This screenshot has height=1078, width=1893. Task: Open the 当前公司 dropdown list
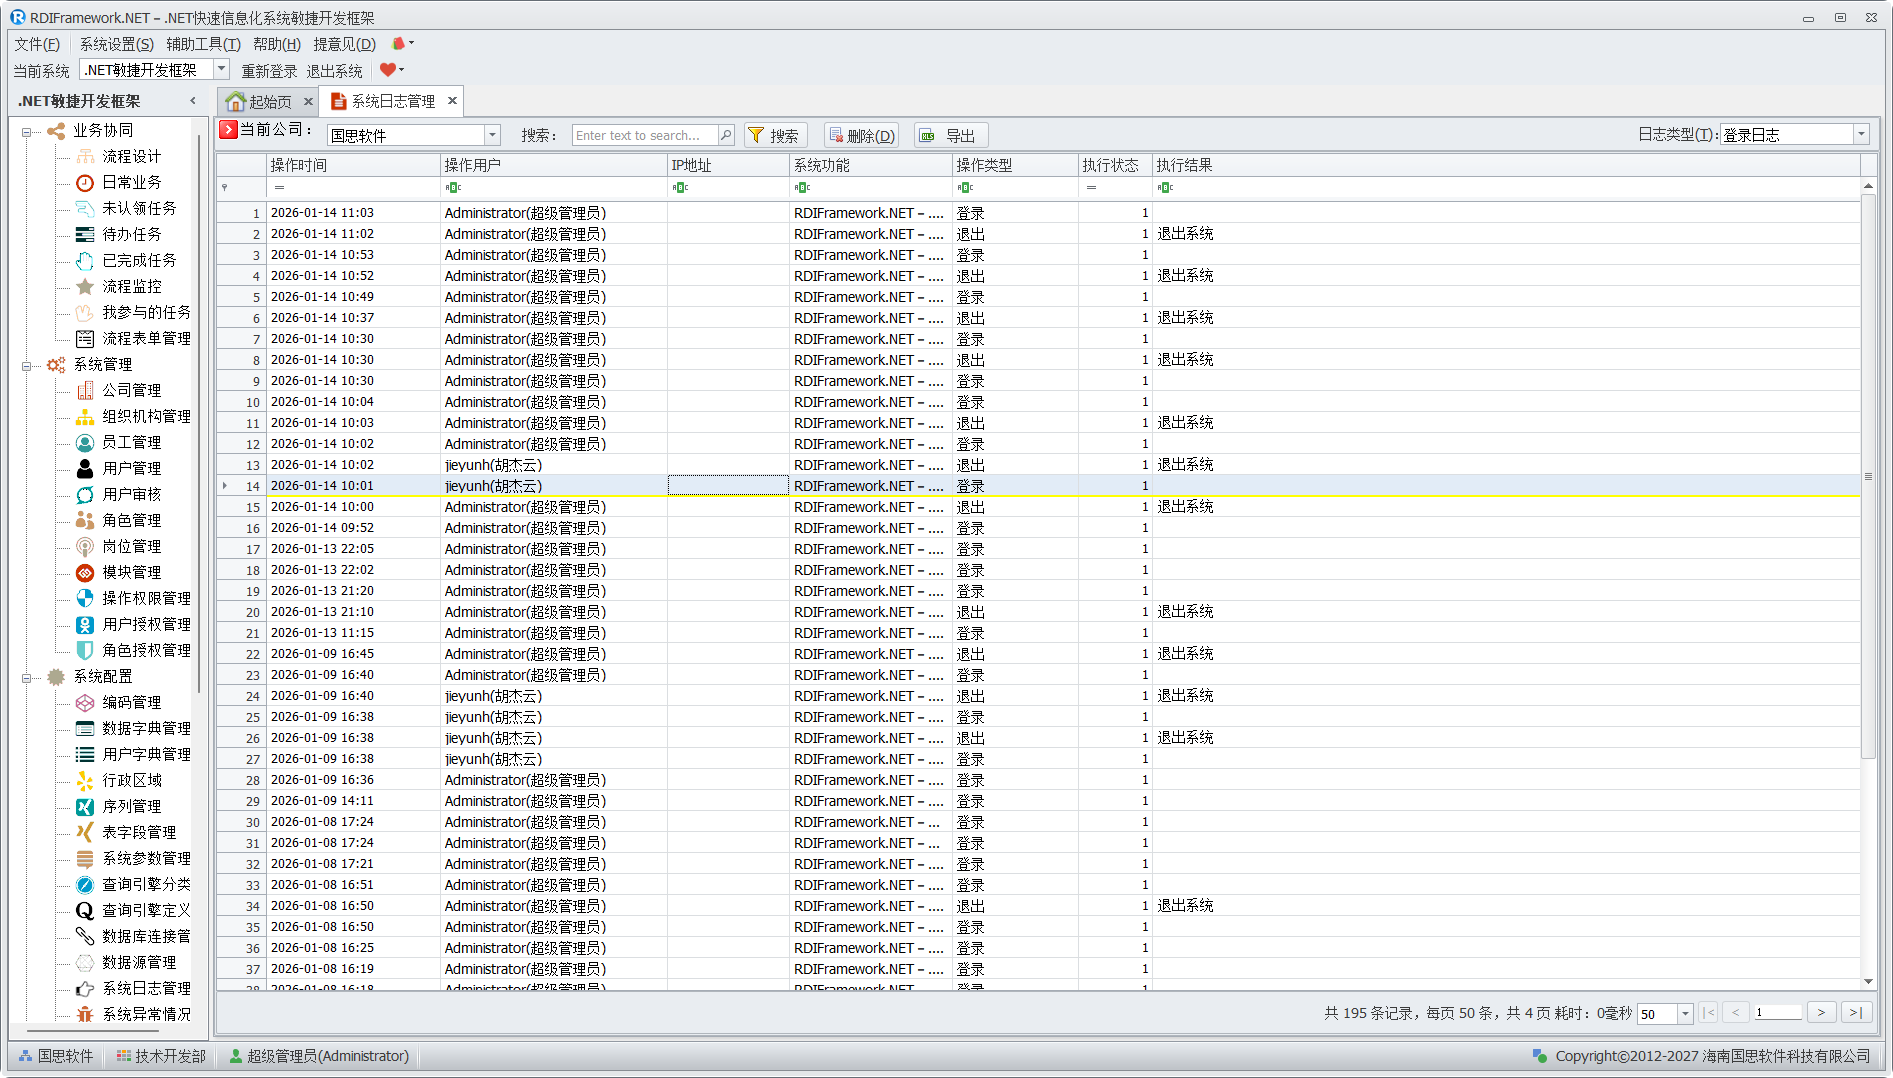click(491, 135)
